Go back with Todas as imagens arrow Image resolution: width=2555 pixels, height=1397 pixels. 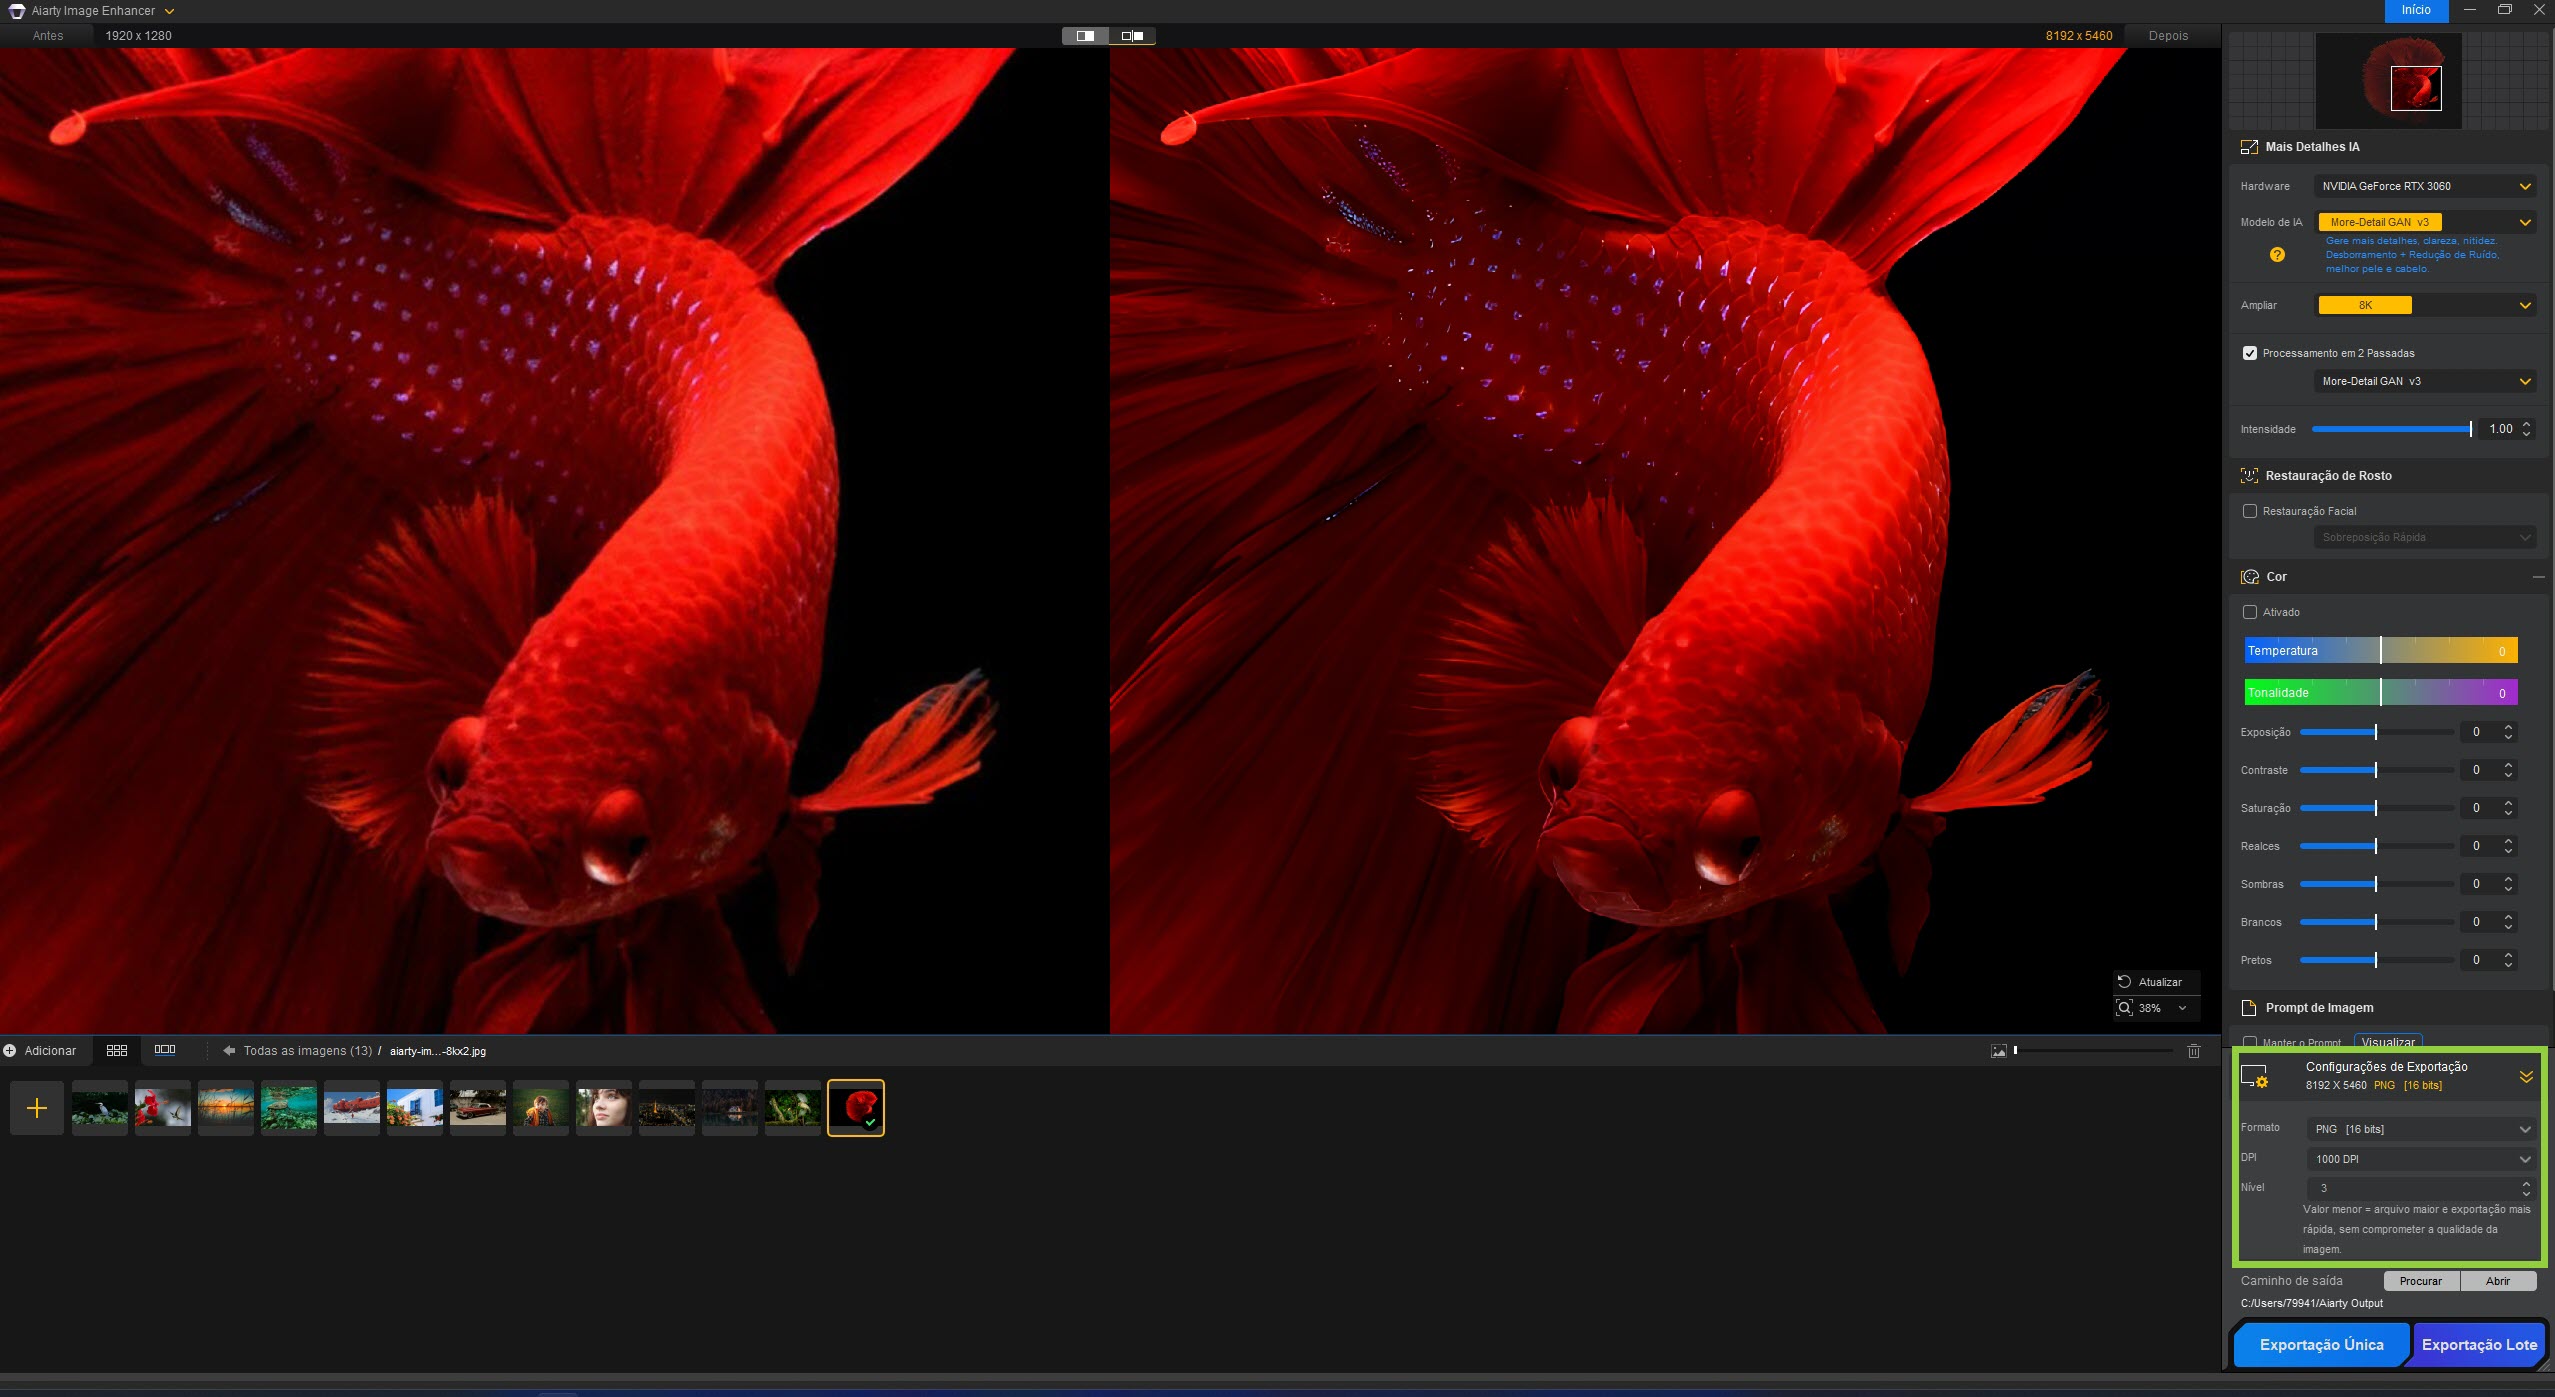(229, 1051)
